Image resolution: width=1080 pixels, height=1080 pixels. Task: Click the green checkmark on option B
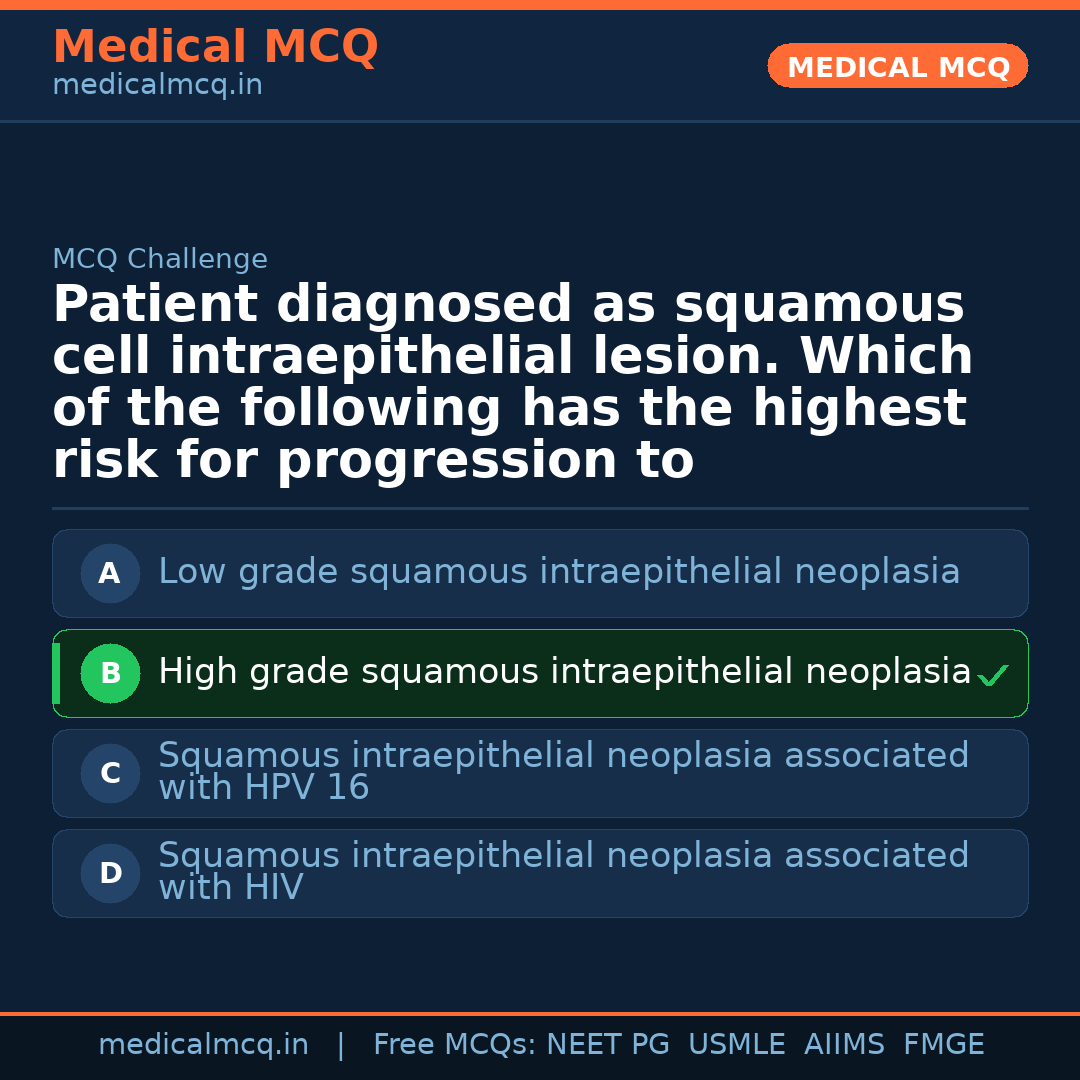coord(992,676)
